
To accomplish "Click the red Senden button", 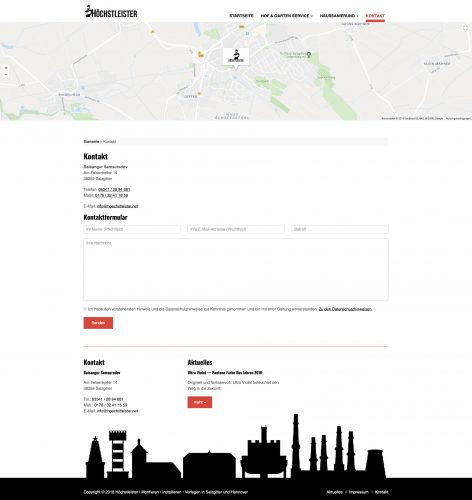I will coord(98,323).
